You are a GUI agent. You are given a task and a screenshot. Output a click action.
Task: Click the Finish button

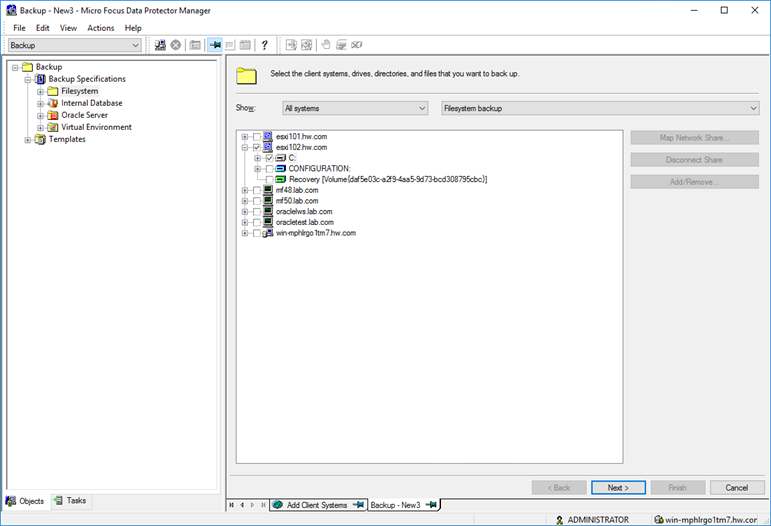pos(678,488)
